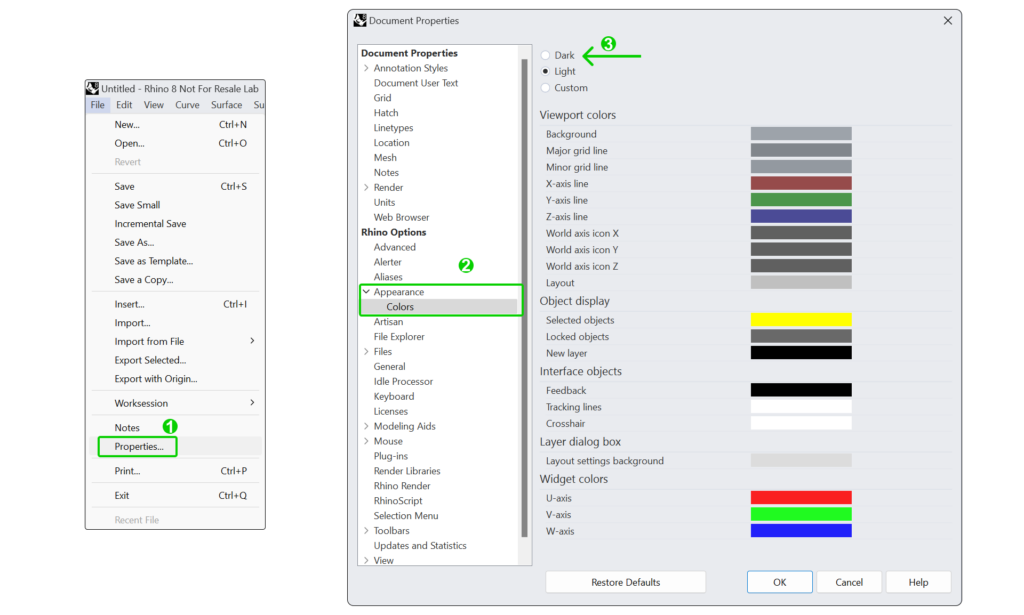Change the W-axis widget color swatch
Image resolution: width=1024 pixels, height=615 pixels.
click(x=801, y=531)
